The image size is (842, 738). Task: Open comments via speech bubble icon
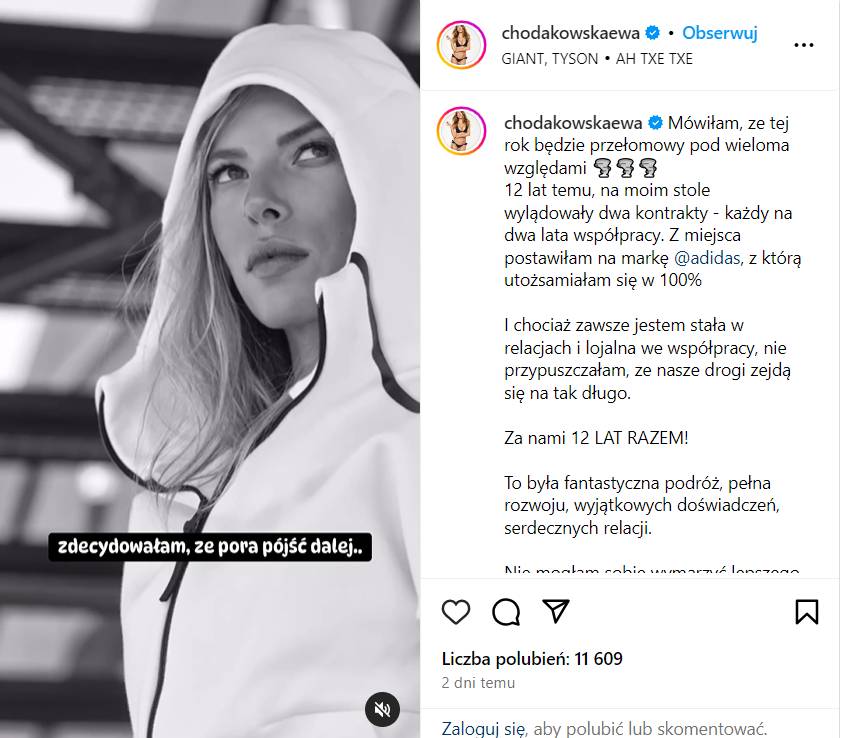coord(506,612)
